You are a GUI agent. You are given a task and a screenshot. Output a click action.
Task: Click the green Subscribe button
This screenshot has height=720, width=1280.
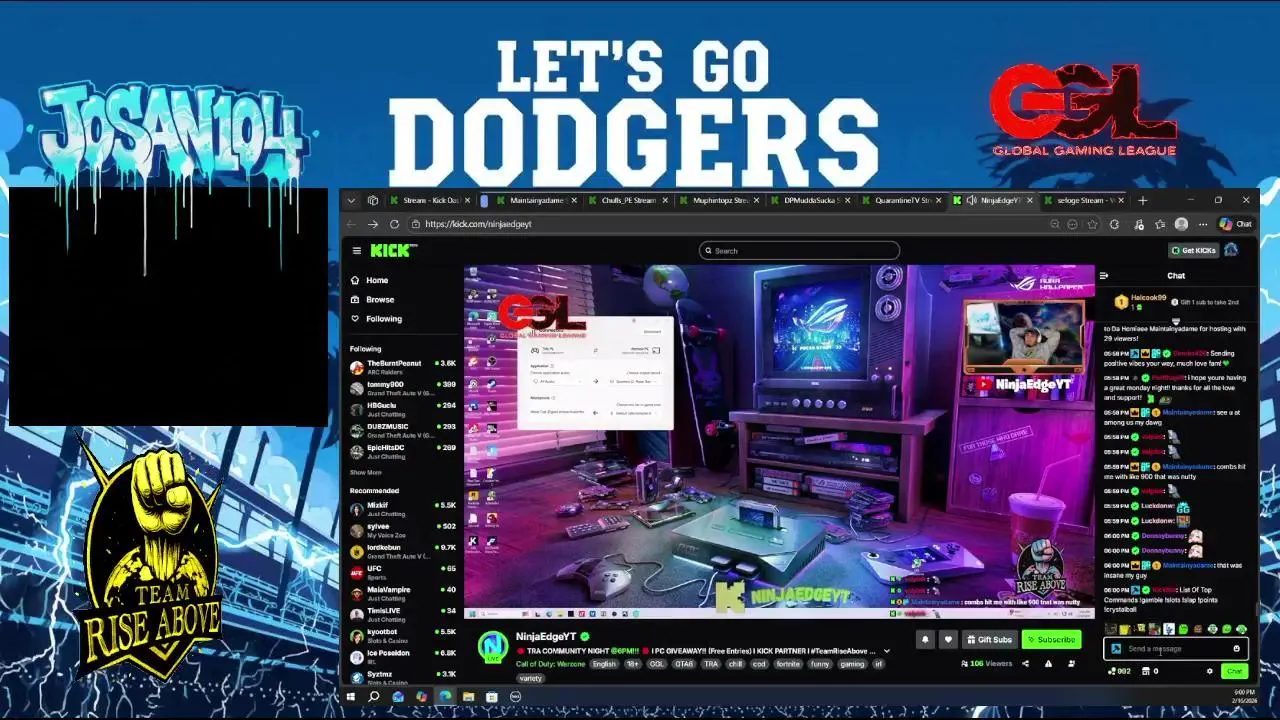pyautogui.click(x=1051, y=640)
